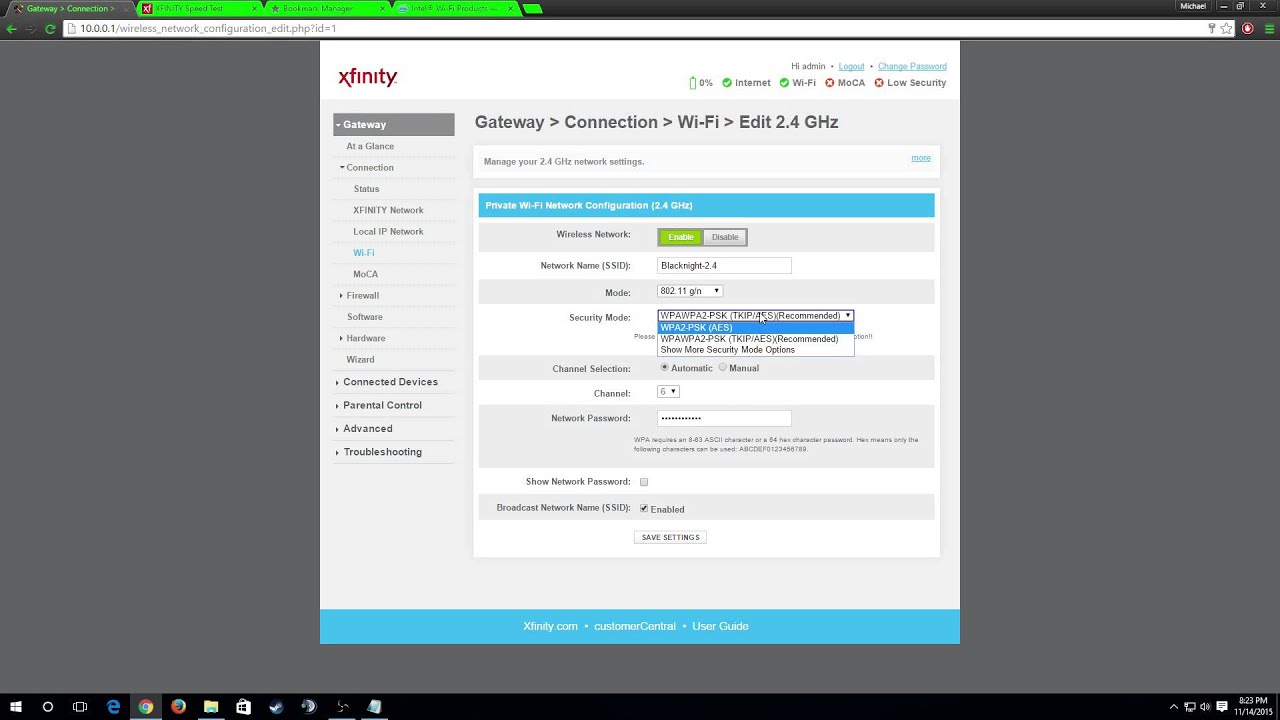This screenshot has height=720, width=1280.
Task: Click the Network Name SSID field
Action: [x=724, y=266]
